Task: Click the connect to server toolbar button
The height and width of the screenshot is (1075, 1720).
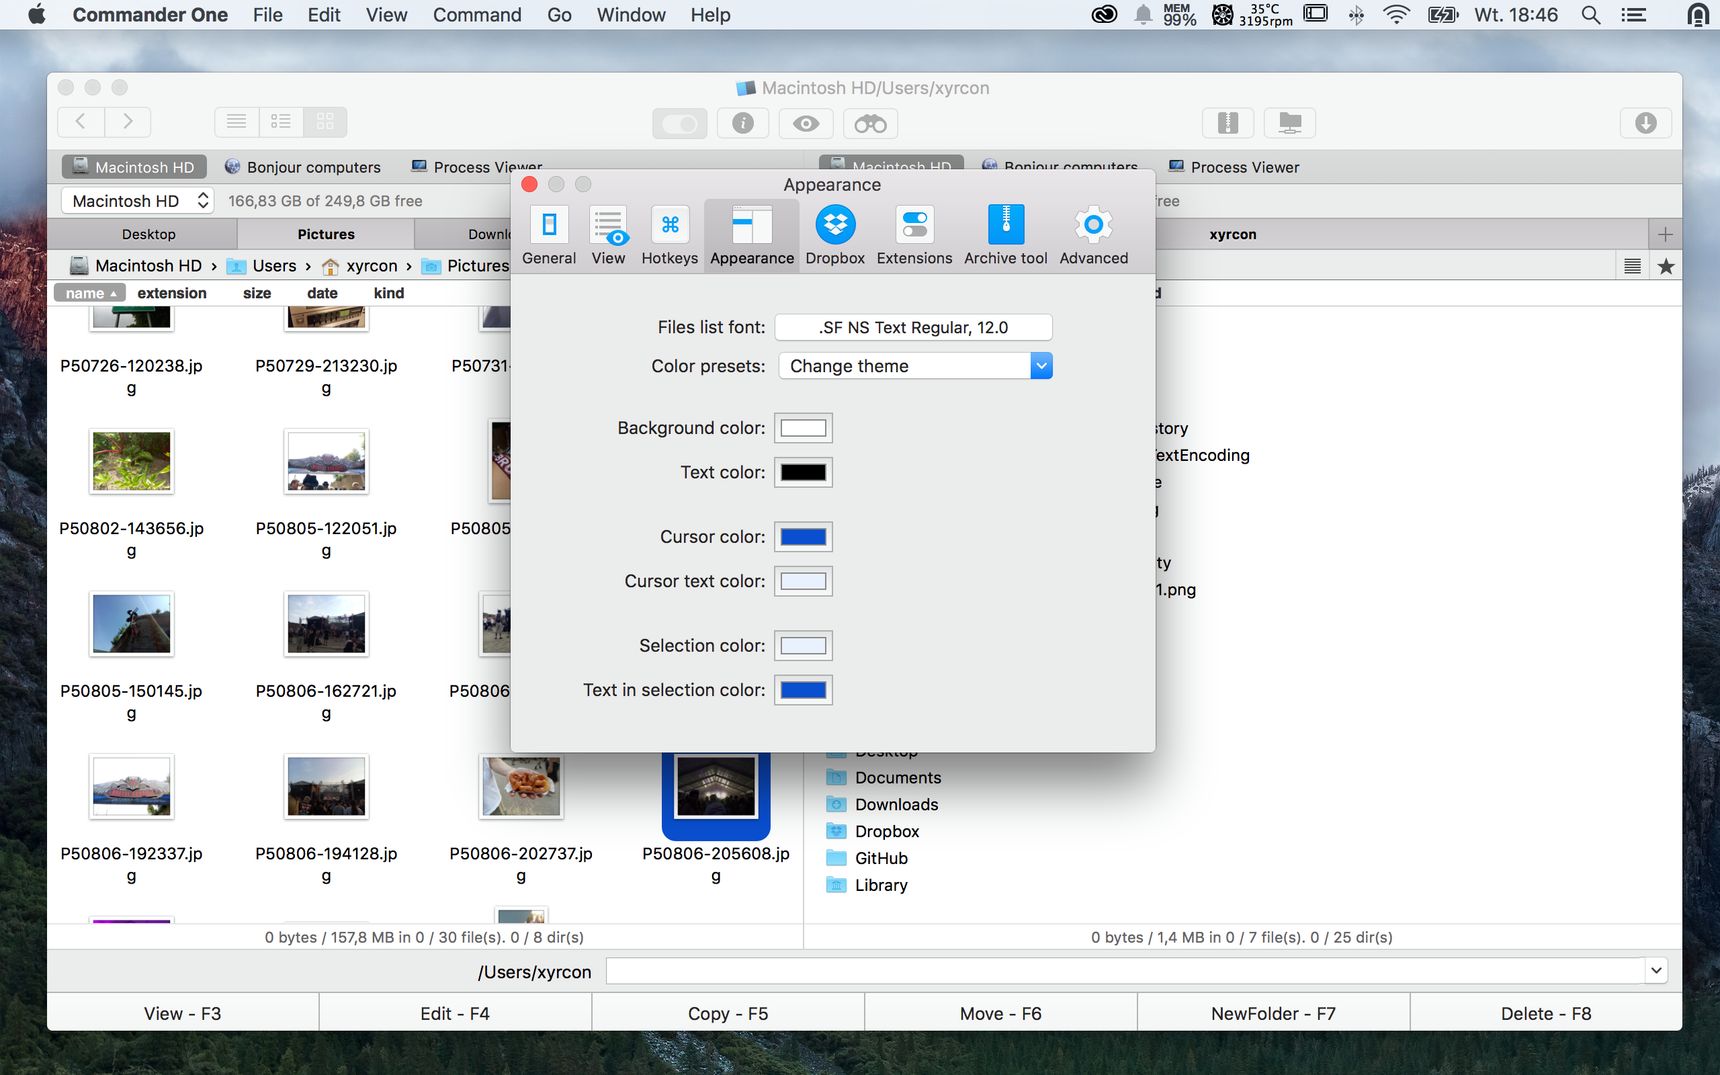Action: 1290,123
